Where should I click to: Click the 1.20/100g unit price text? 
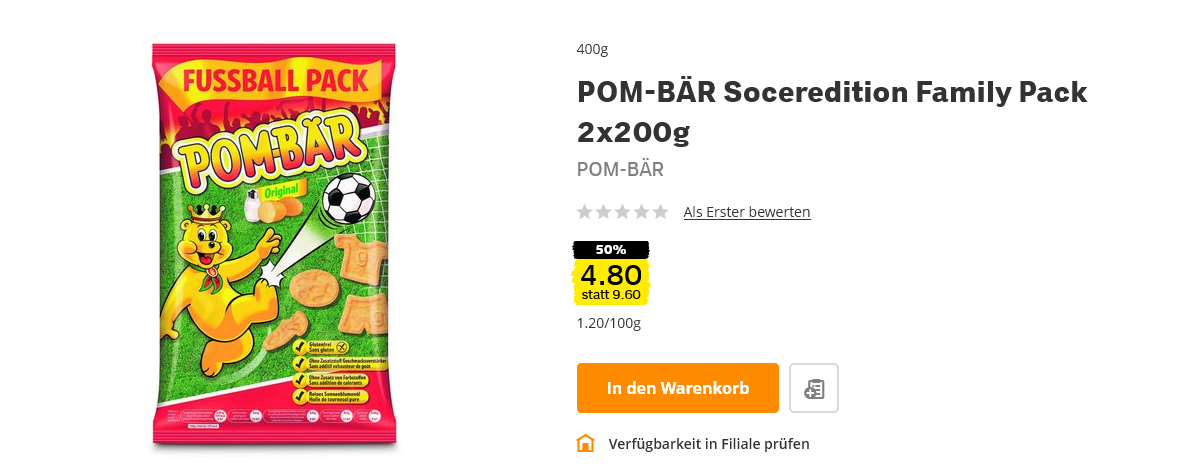(609, 323)
